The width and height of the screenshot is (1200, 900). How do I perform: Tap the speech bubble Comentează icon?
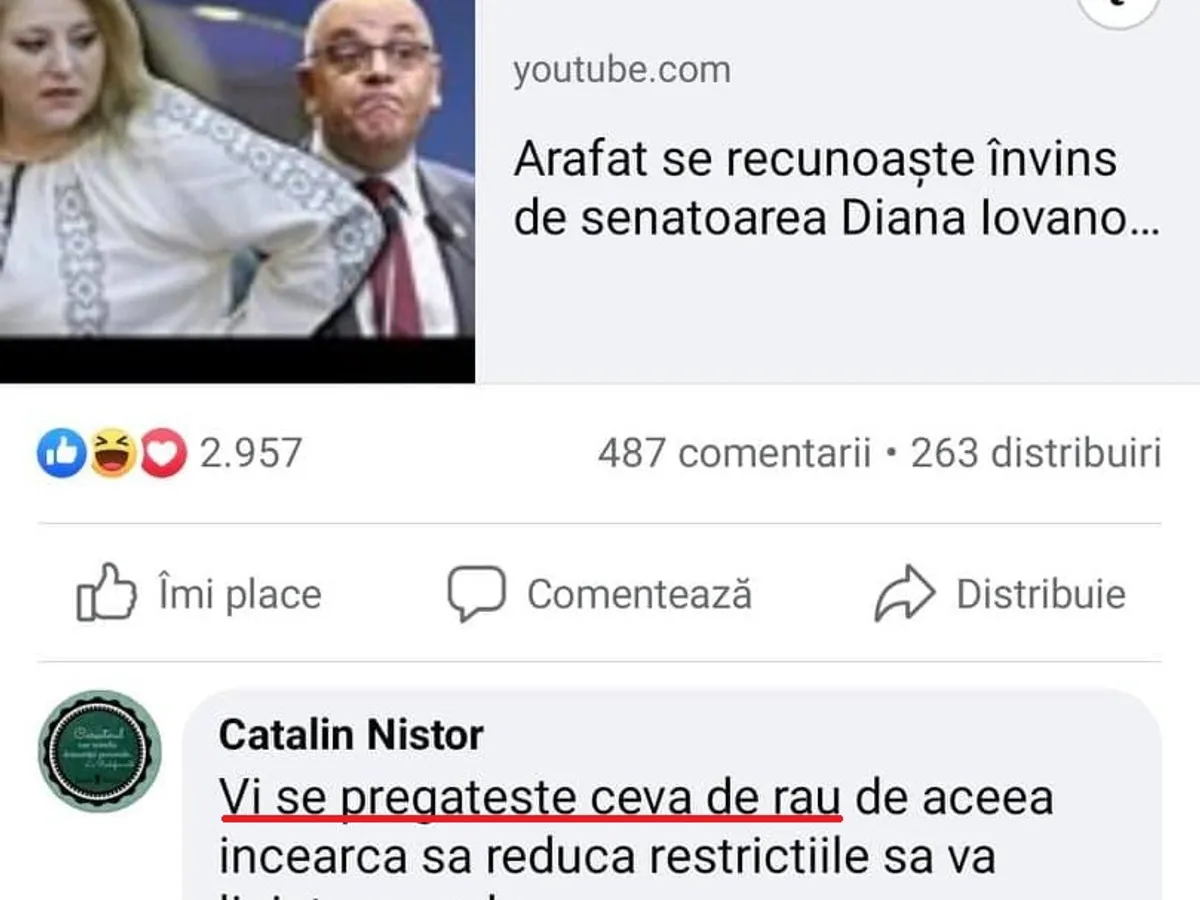coord(476,593)
